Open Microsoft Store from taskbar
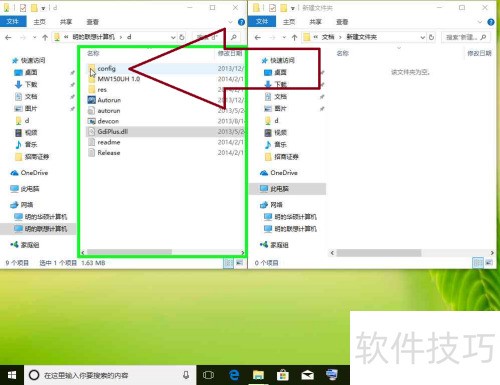This screenshot has width=500, height=385. pos(283,375)
